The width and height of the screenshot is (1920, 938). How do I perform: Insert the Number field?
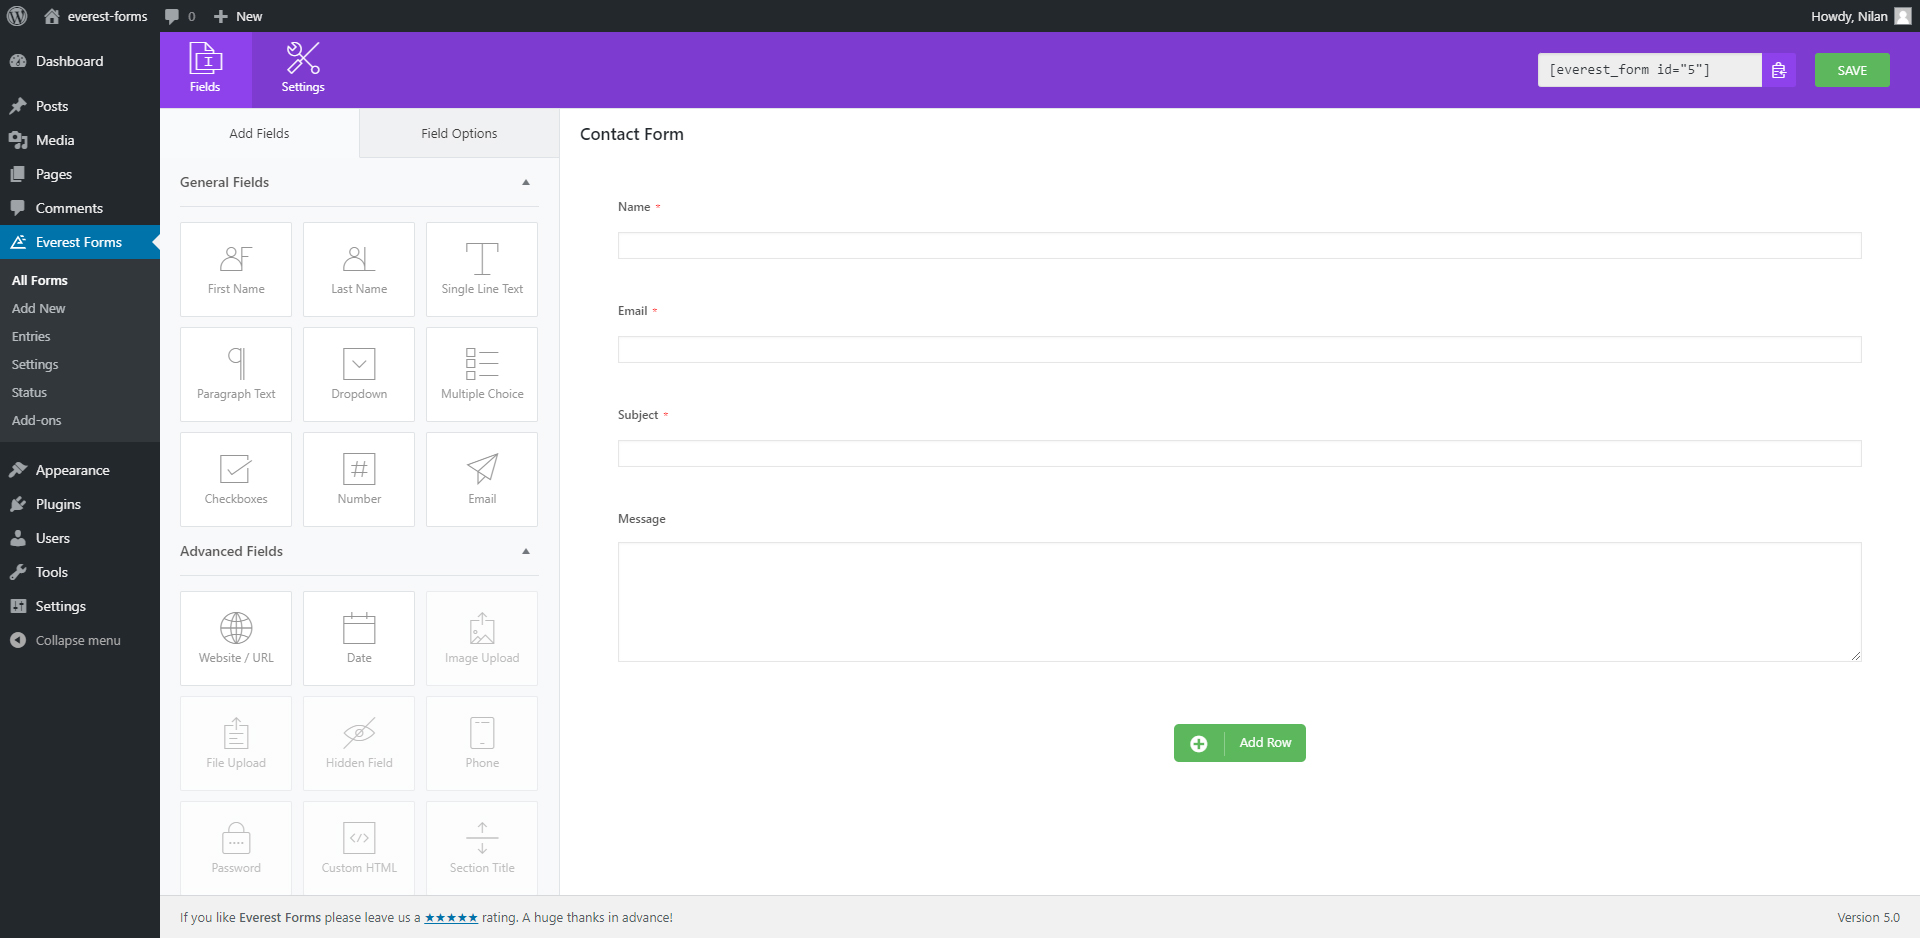(359, 479)
